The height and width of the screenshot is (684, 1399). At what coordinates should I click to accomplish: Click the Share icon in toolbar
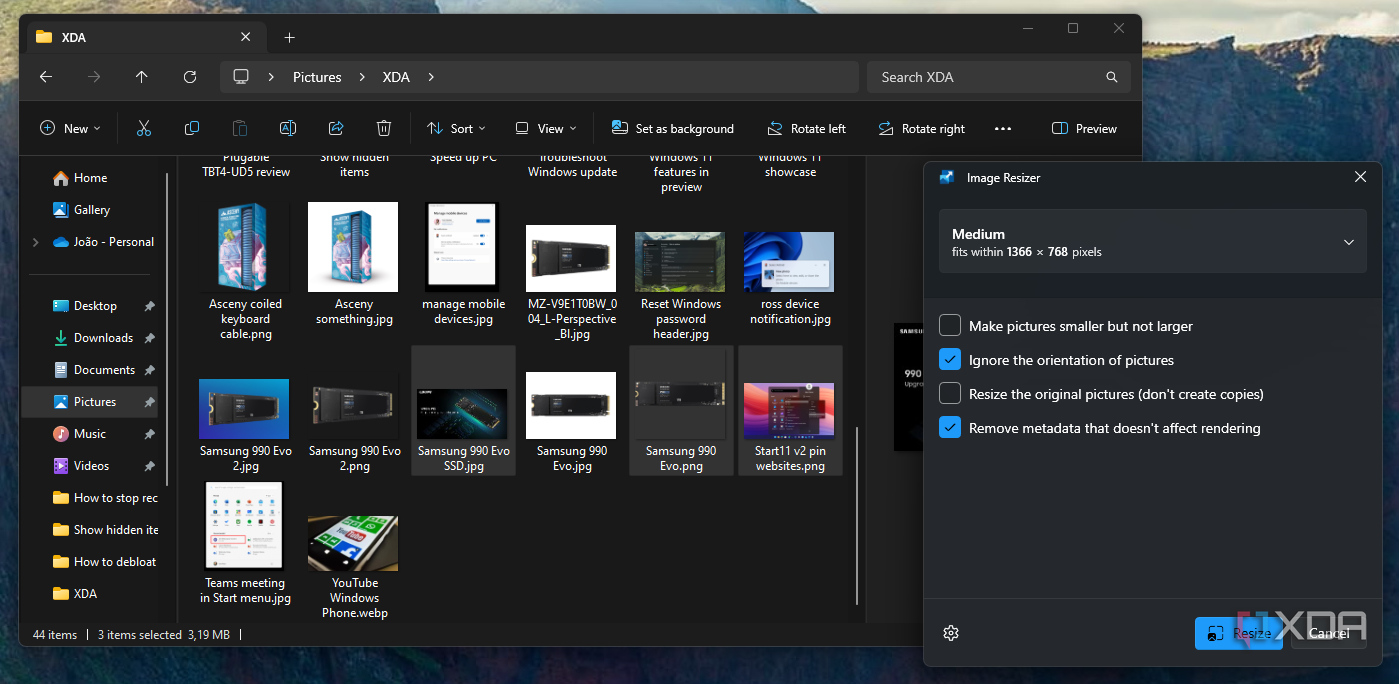[336, 128]
